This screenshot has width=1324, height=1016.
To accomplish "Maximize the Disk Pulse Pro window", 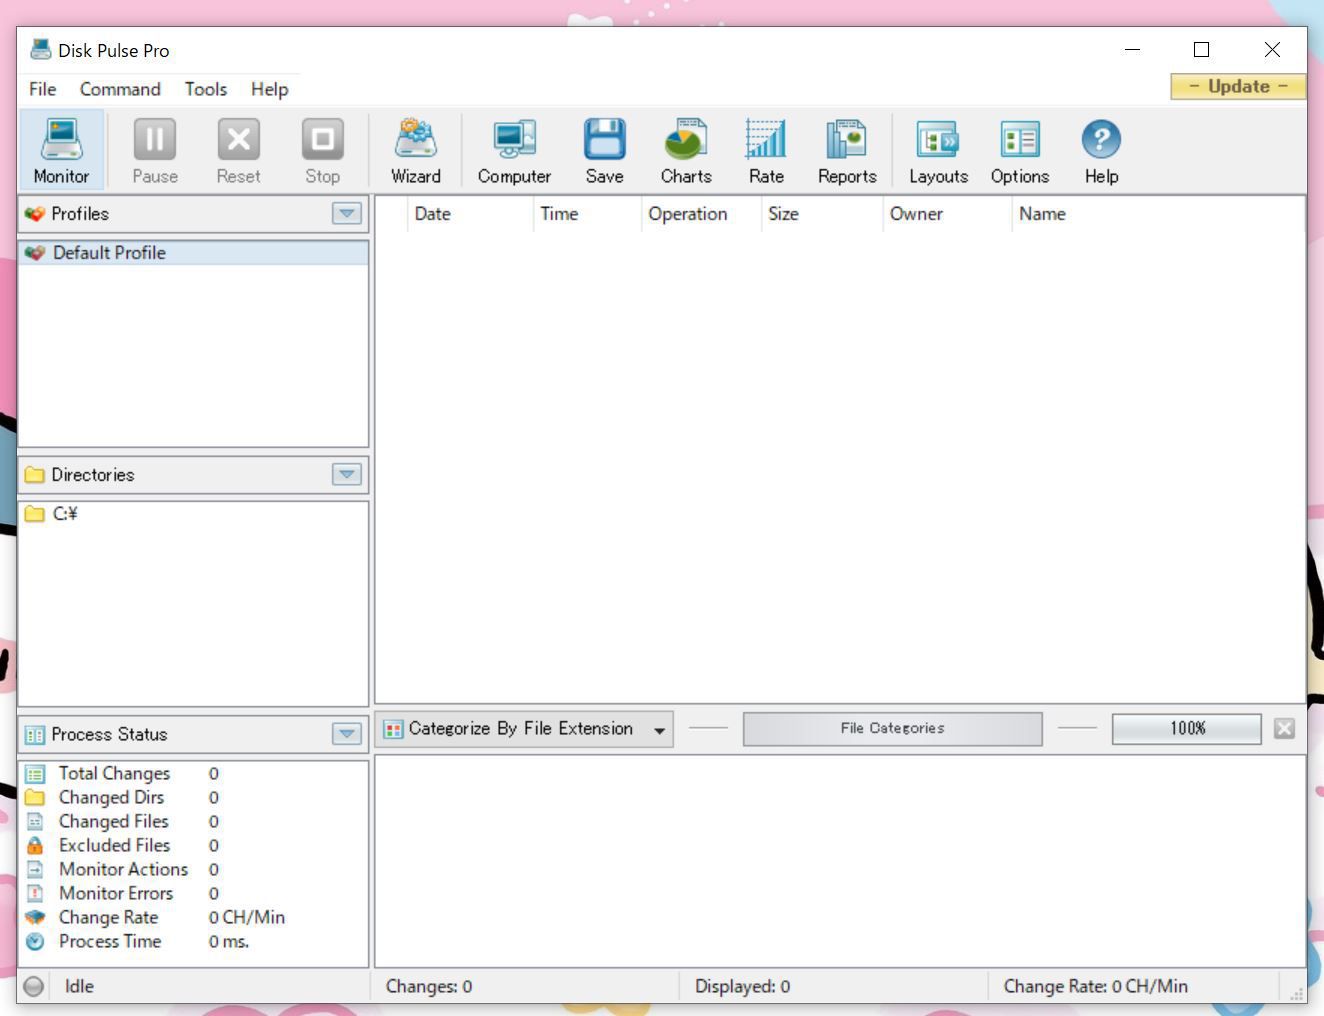I will (1202, 50).
